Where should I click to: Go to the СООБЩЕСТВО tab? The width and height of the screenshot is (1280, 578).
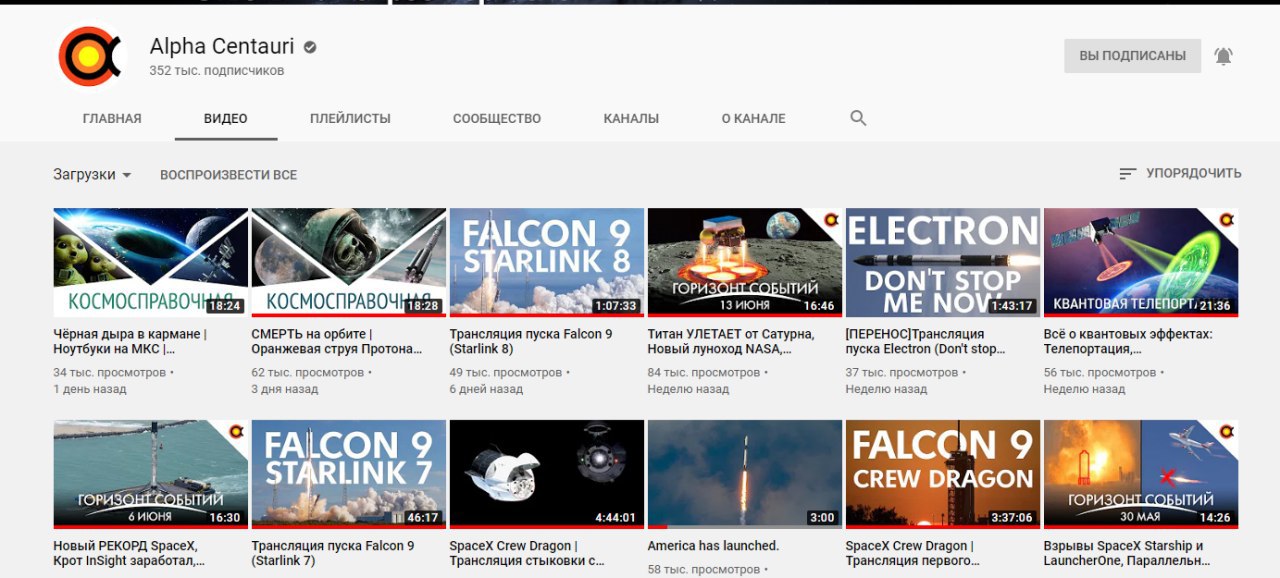pos(497,118)
